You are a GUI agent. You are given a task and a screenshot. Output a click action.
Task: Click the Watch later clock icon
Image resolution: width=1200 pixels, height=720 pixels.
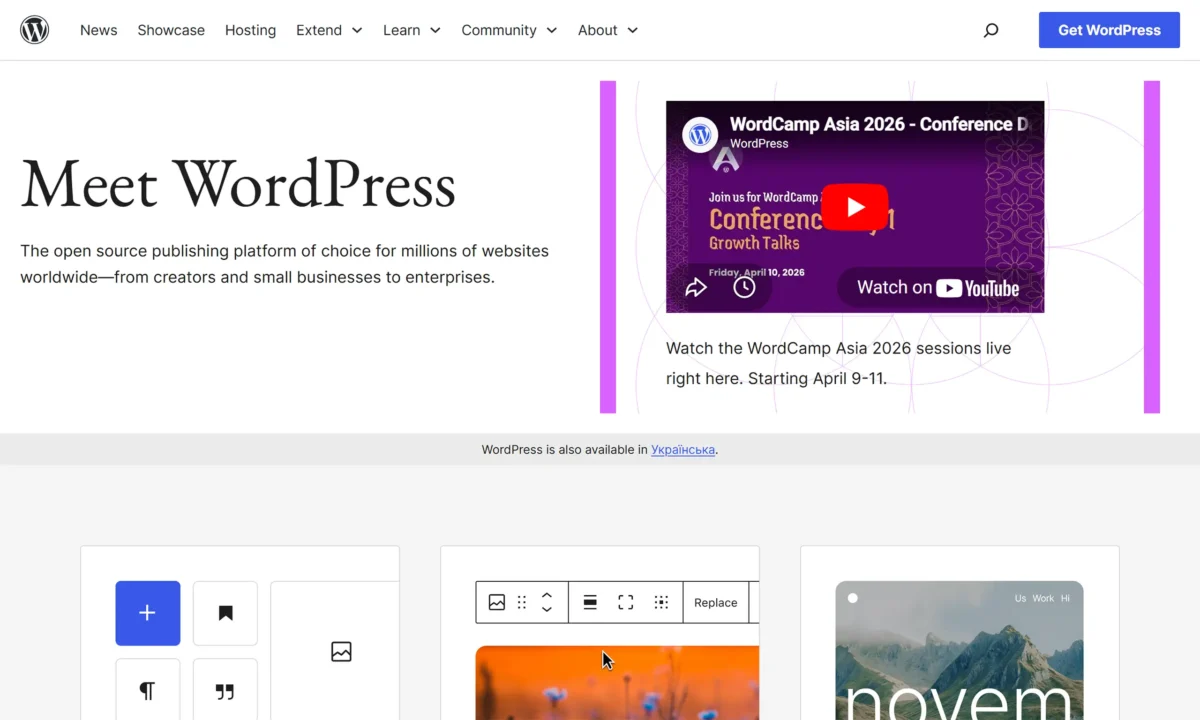click(x=744, y=288)
